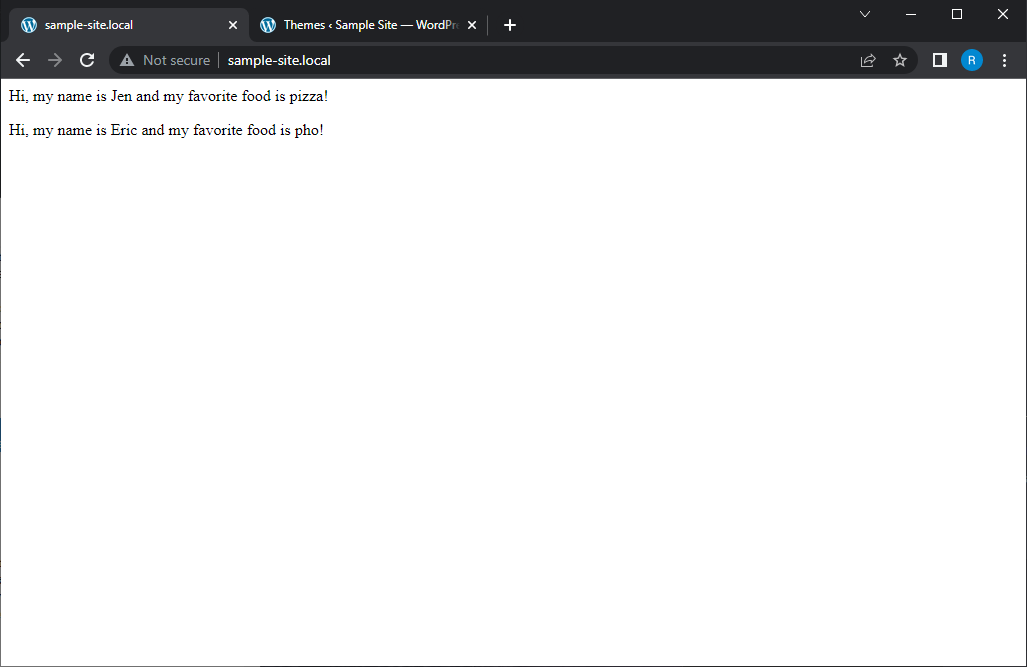Switch to the Themes ‹ Sample Site tab

(x=360, y=25)
